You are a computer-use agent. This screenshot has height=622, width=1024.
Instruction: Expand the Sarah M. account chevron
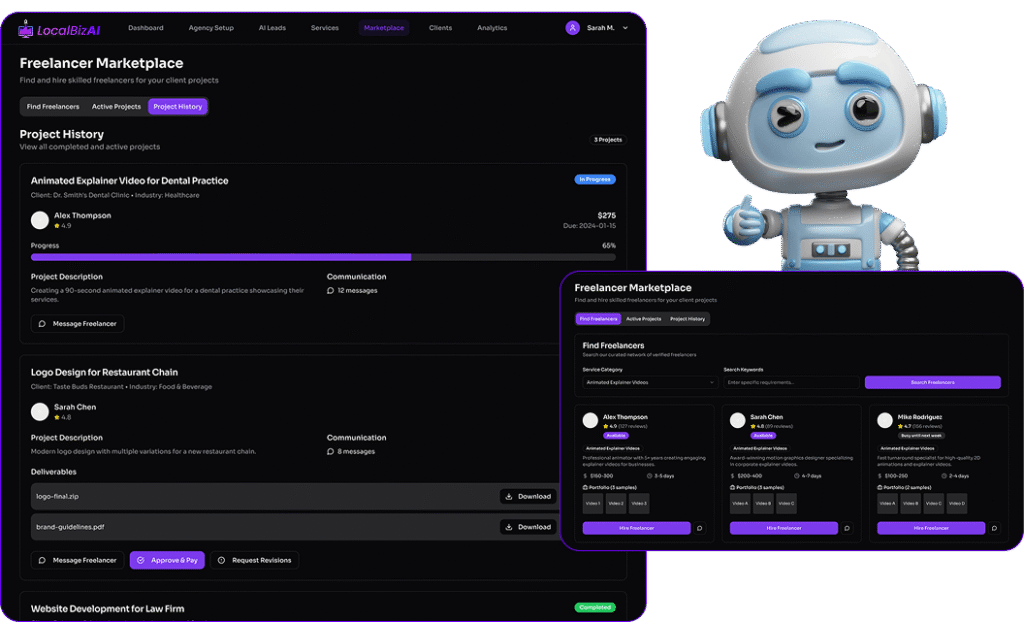point(625,28)
